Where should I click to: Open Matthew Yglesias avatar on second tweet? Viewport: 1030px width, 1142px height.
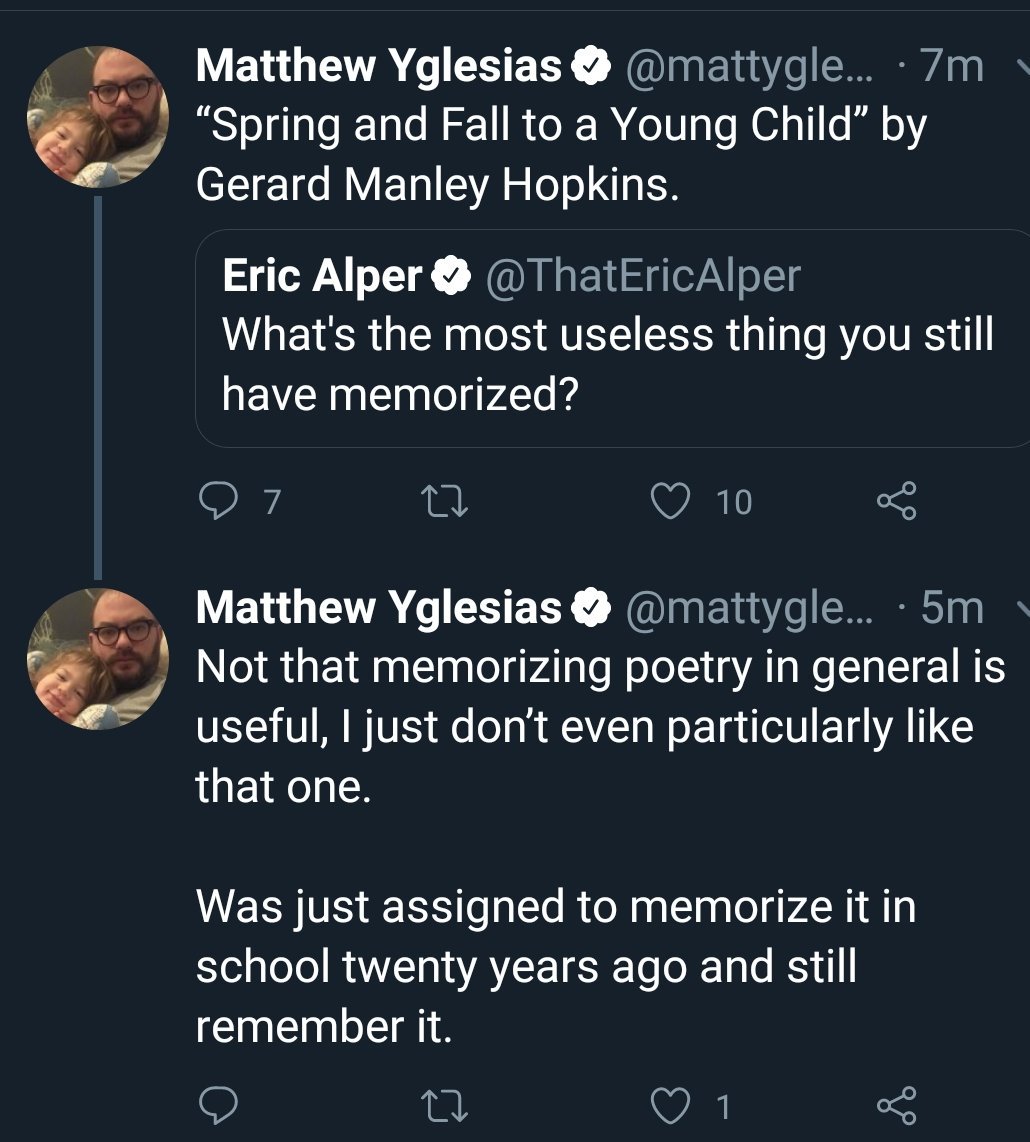pyautogui.click(x=96, y=658)
